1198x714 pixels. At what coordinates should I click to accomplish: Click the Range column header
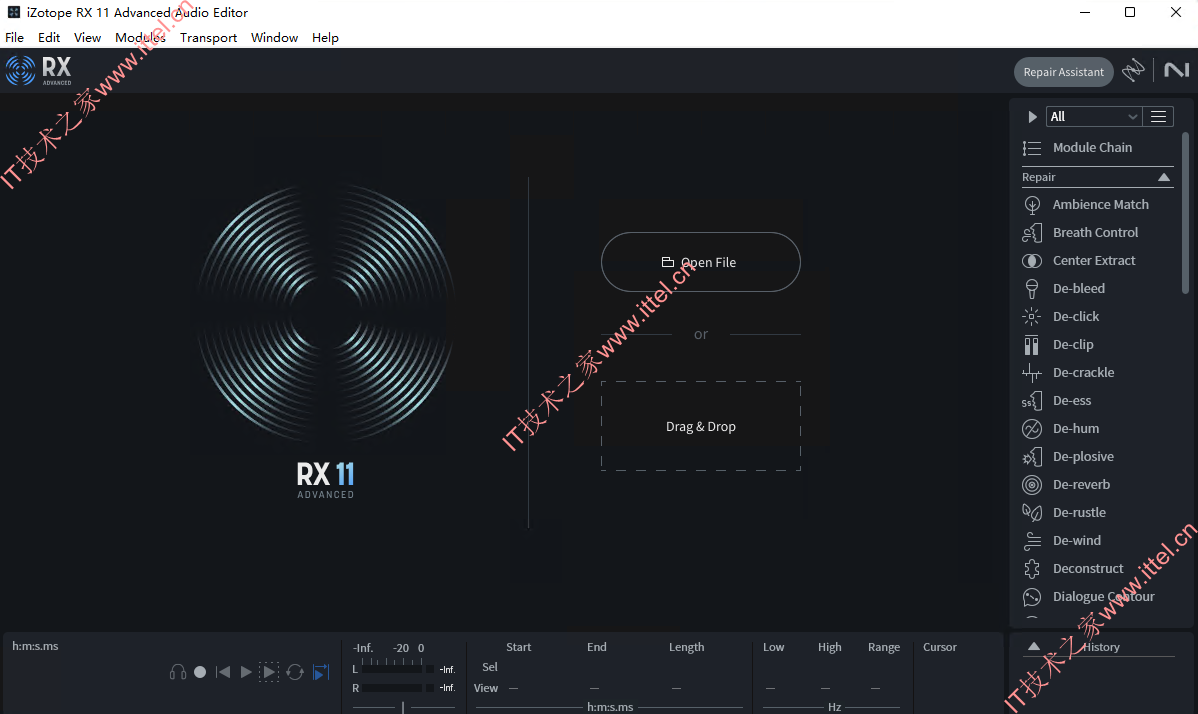click(x=883, y=647)
